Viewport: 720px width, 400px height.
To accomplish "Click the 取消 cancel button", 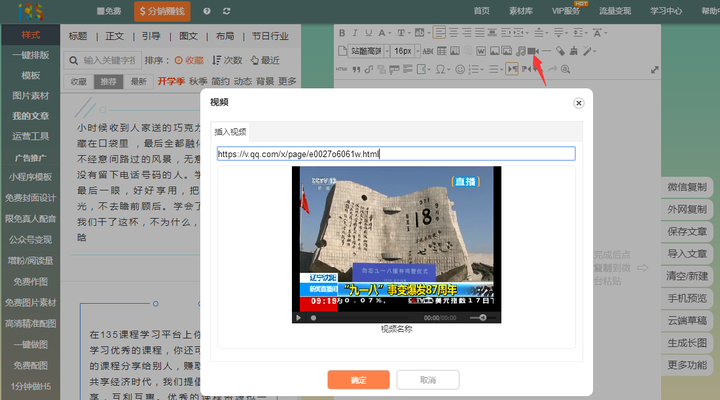I will coord(428,380).
